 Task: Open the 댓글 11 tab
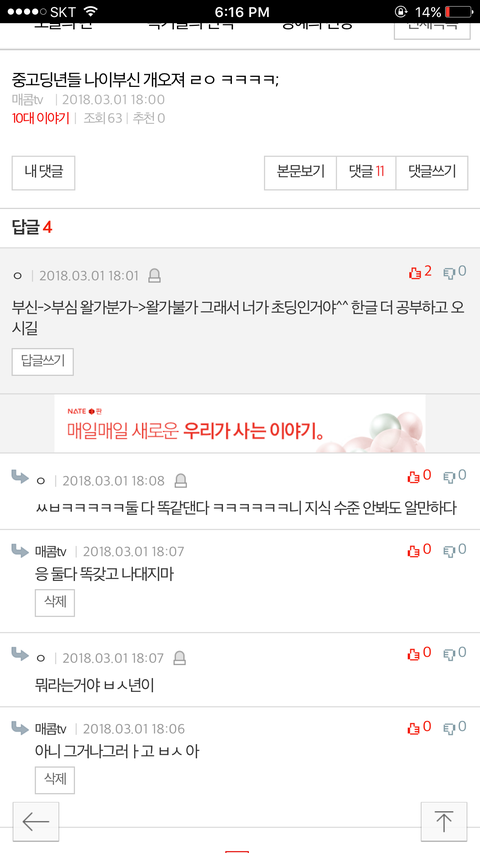366,173
